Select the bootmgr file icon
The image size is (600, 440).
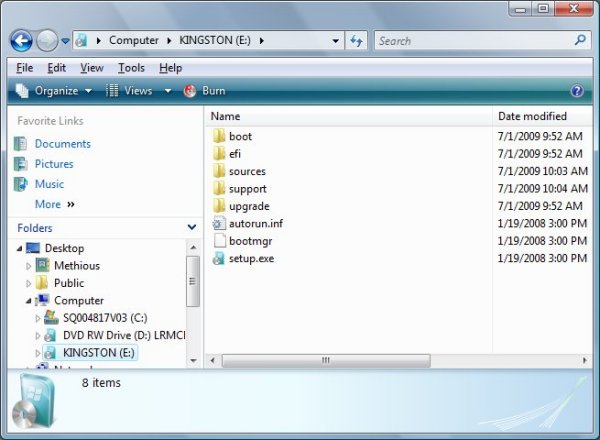tap(219, 241)
